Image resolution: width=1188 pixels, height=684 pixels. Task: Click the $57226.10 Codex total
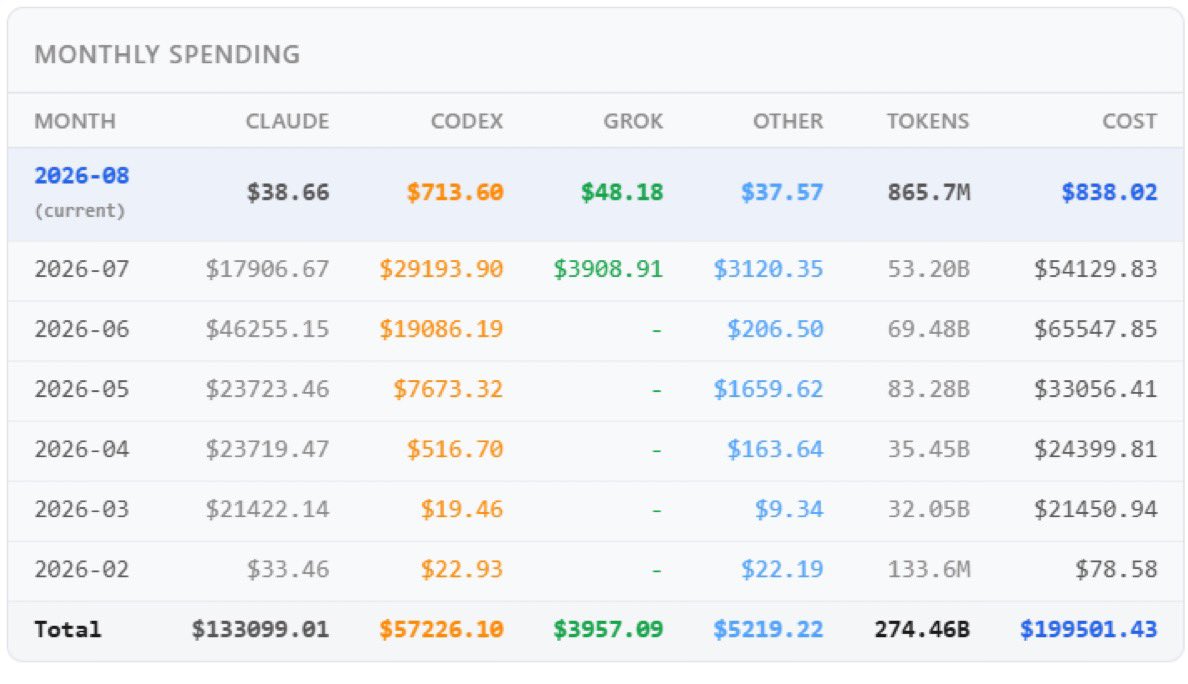[441, 629]
